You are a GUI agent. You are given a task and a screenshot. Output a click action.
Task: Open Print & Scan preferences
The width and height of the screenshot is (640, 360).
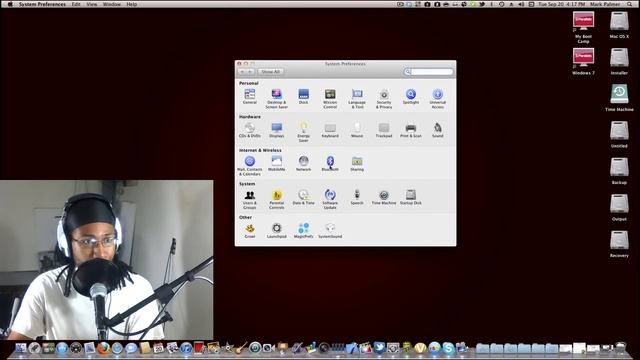click(x=411, y=130)
